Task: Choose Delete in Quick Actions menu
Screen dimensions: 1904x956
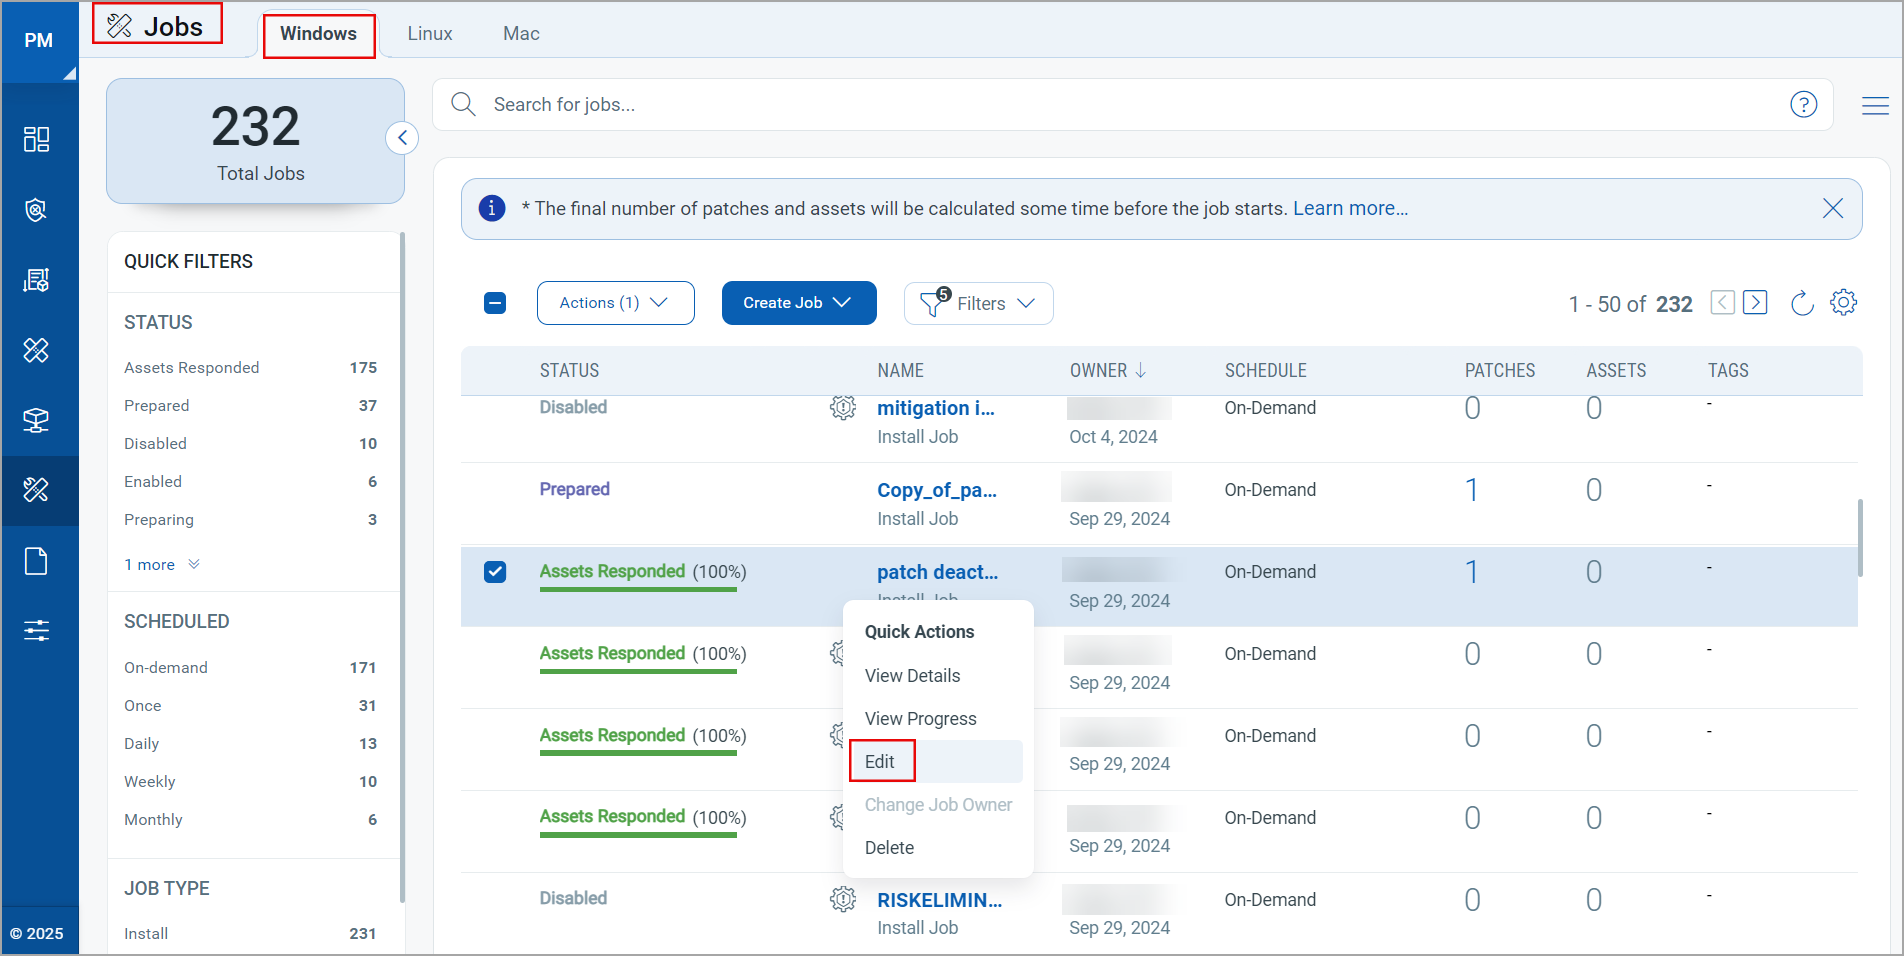Action: 889,848
